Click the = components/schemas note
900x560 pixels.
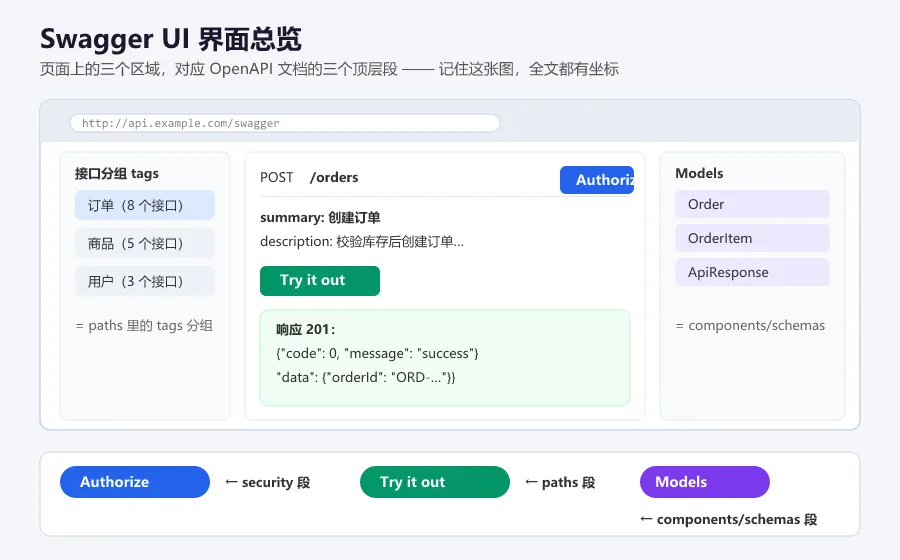coord(750,325)
